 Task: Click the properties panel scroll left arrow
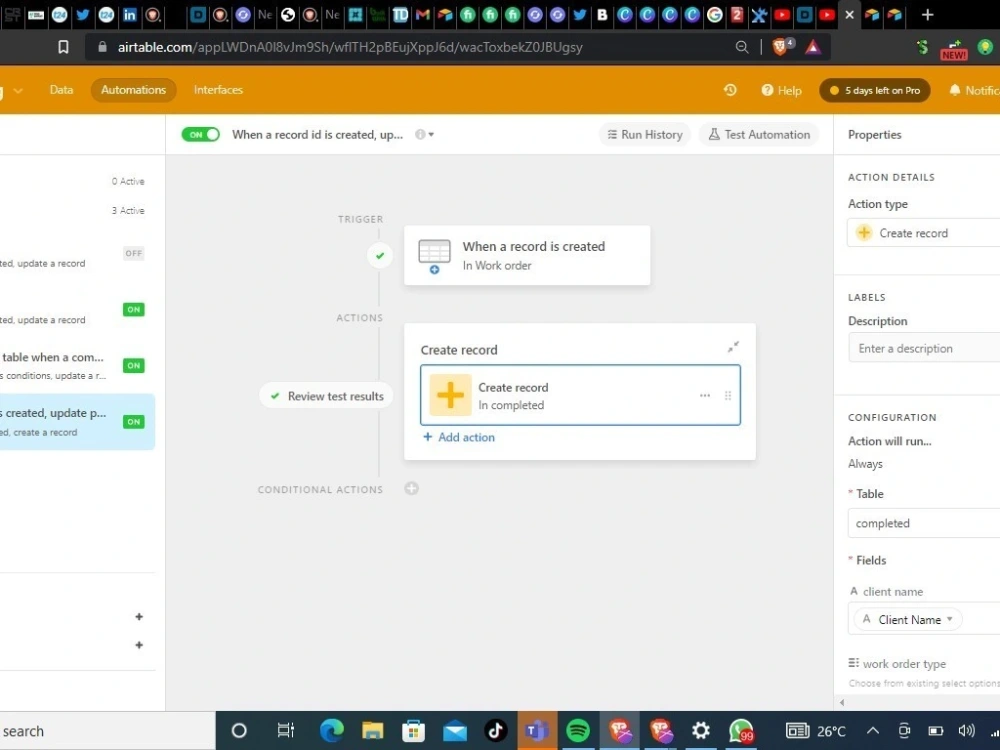[x=842, y=703]
